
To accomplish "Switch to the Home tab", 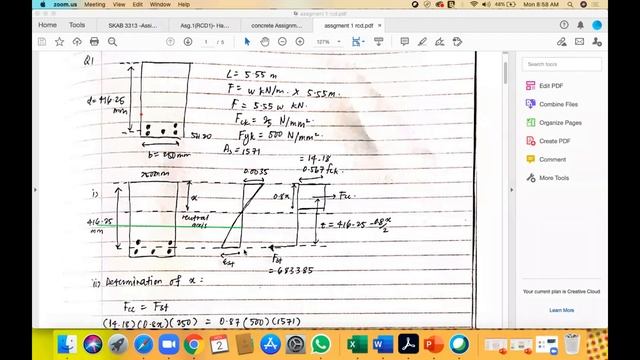I will tap(47, 25).
